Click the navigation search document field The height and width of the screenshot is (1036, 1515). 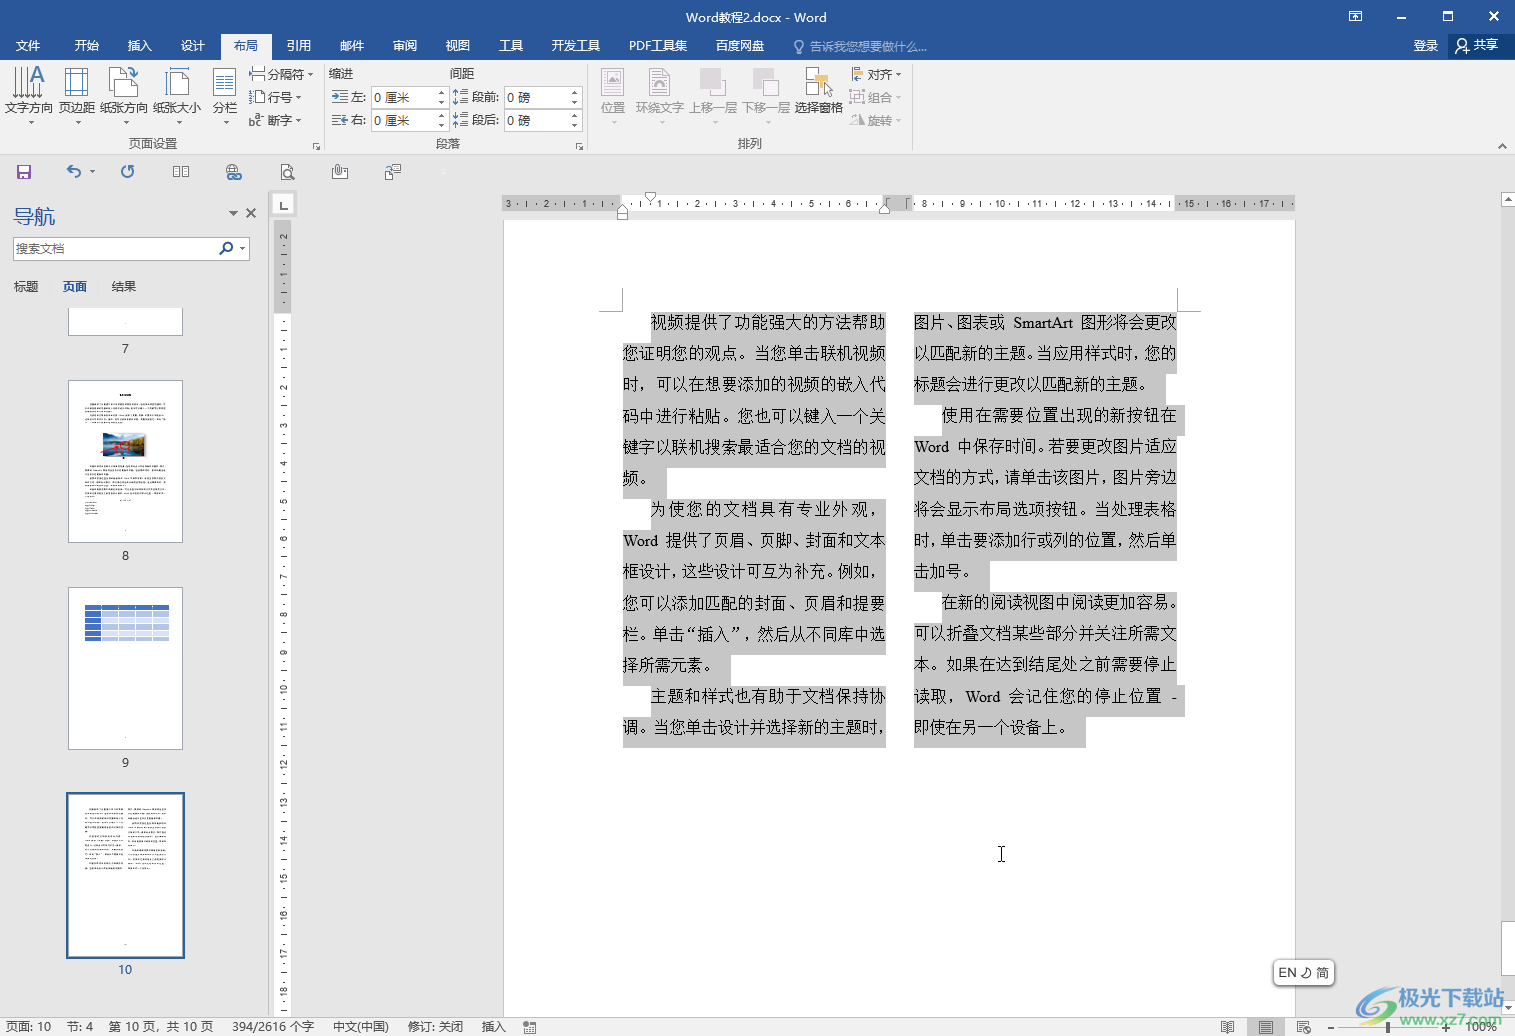tap(115, 248)
